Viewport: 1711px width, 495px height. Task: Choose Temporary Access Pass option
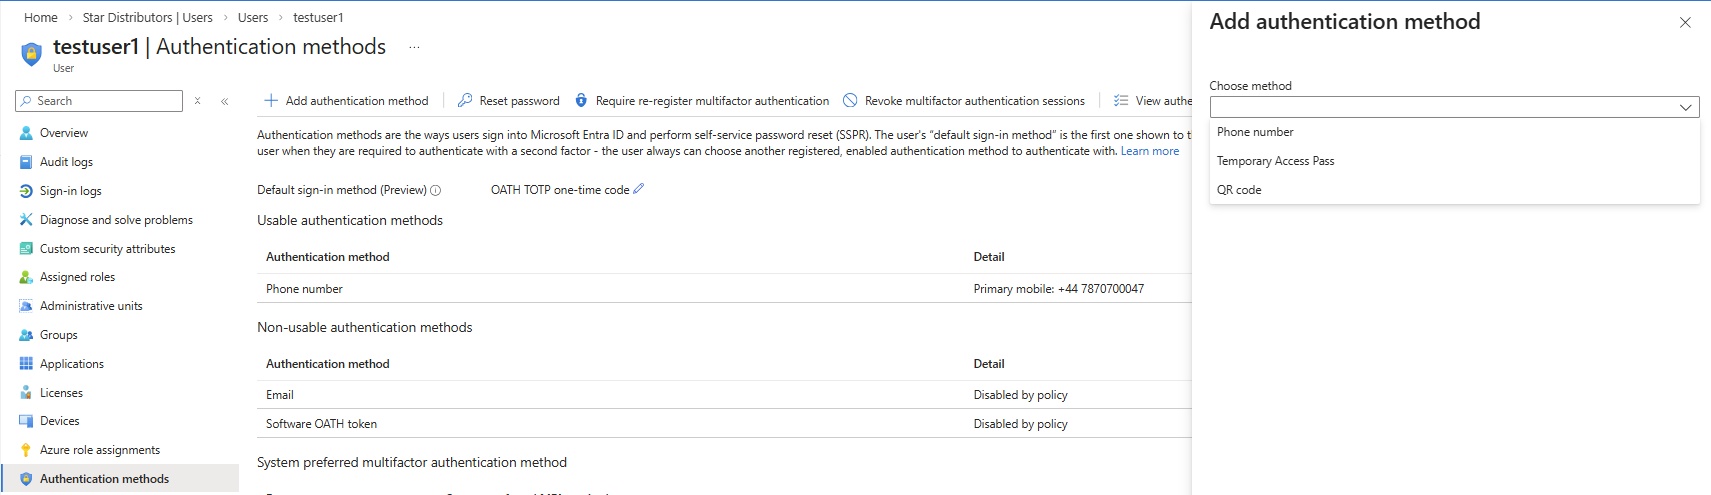(x=1275, y=161)
